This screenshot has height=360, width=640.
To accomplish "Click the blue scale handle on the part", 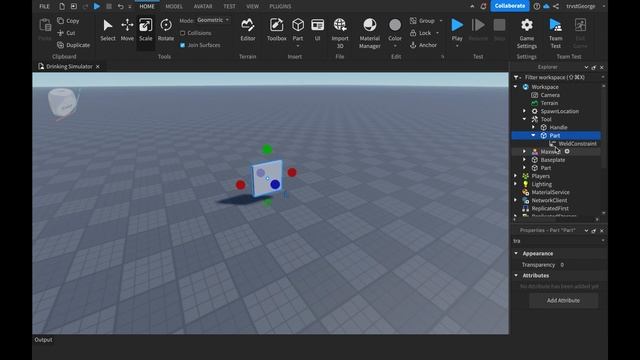I will 275,184.
